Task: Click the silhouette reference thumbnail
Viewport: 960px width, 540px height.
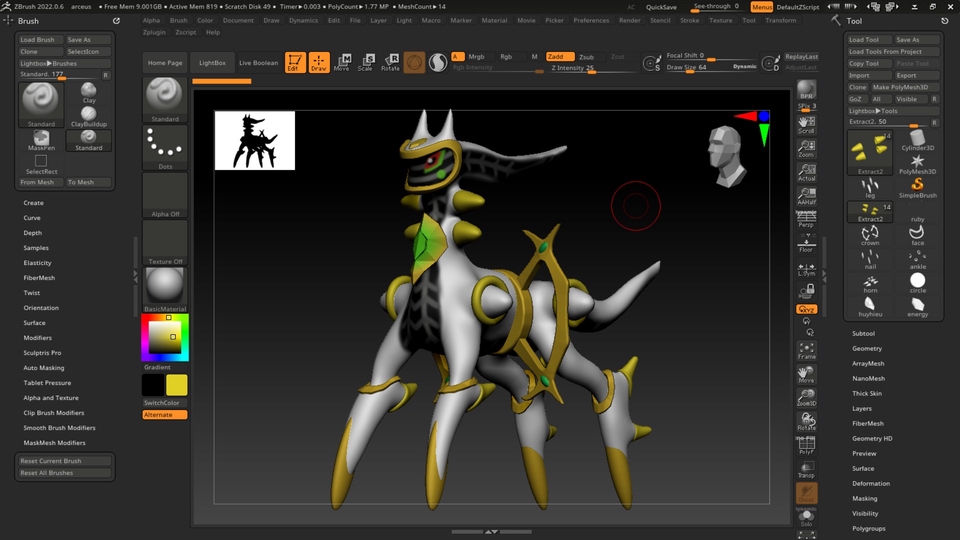Action: tap(255, 140)
